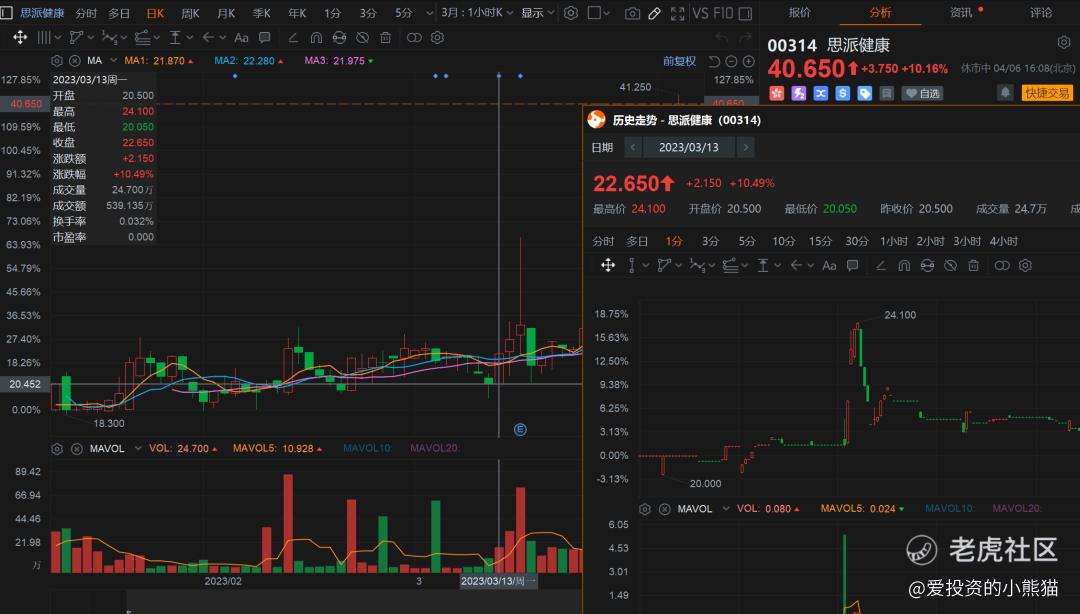Select 15分 period in popup
This screenshot has height=614, width=1080.
coord(820,241)
